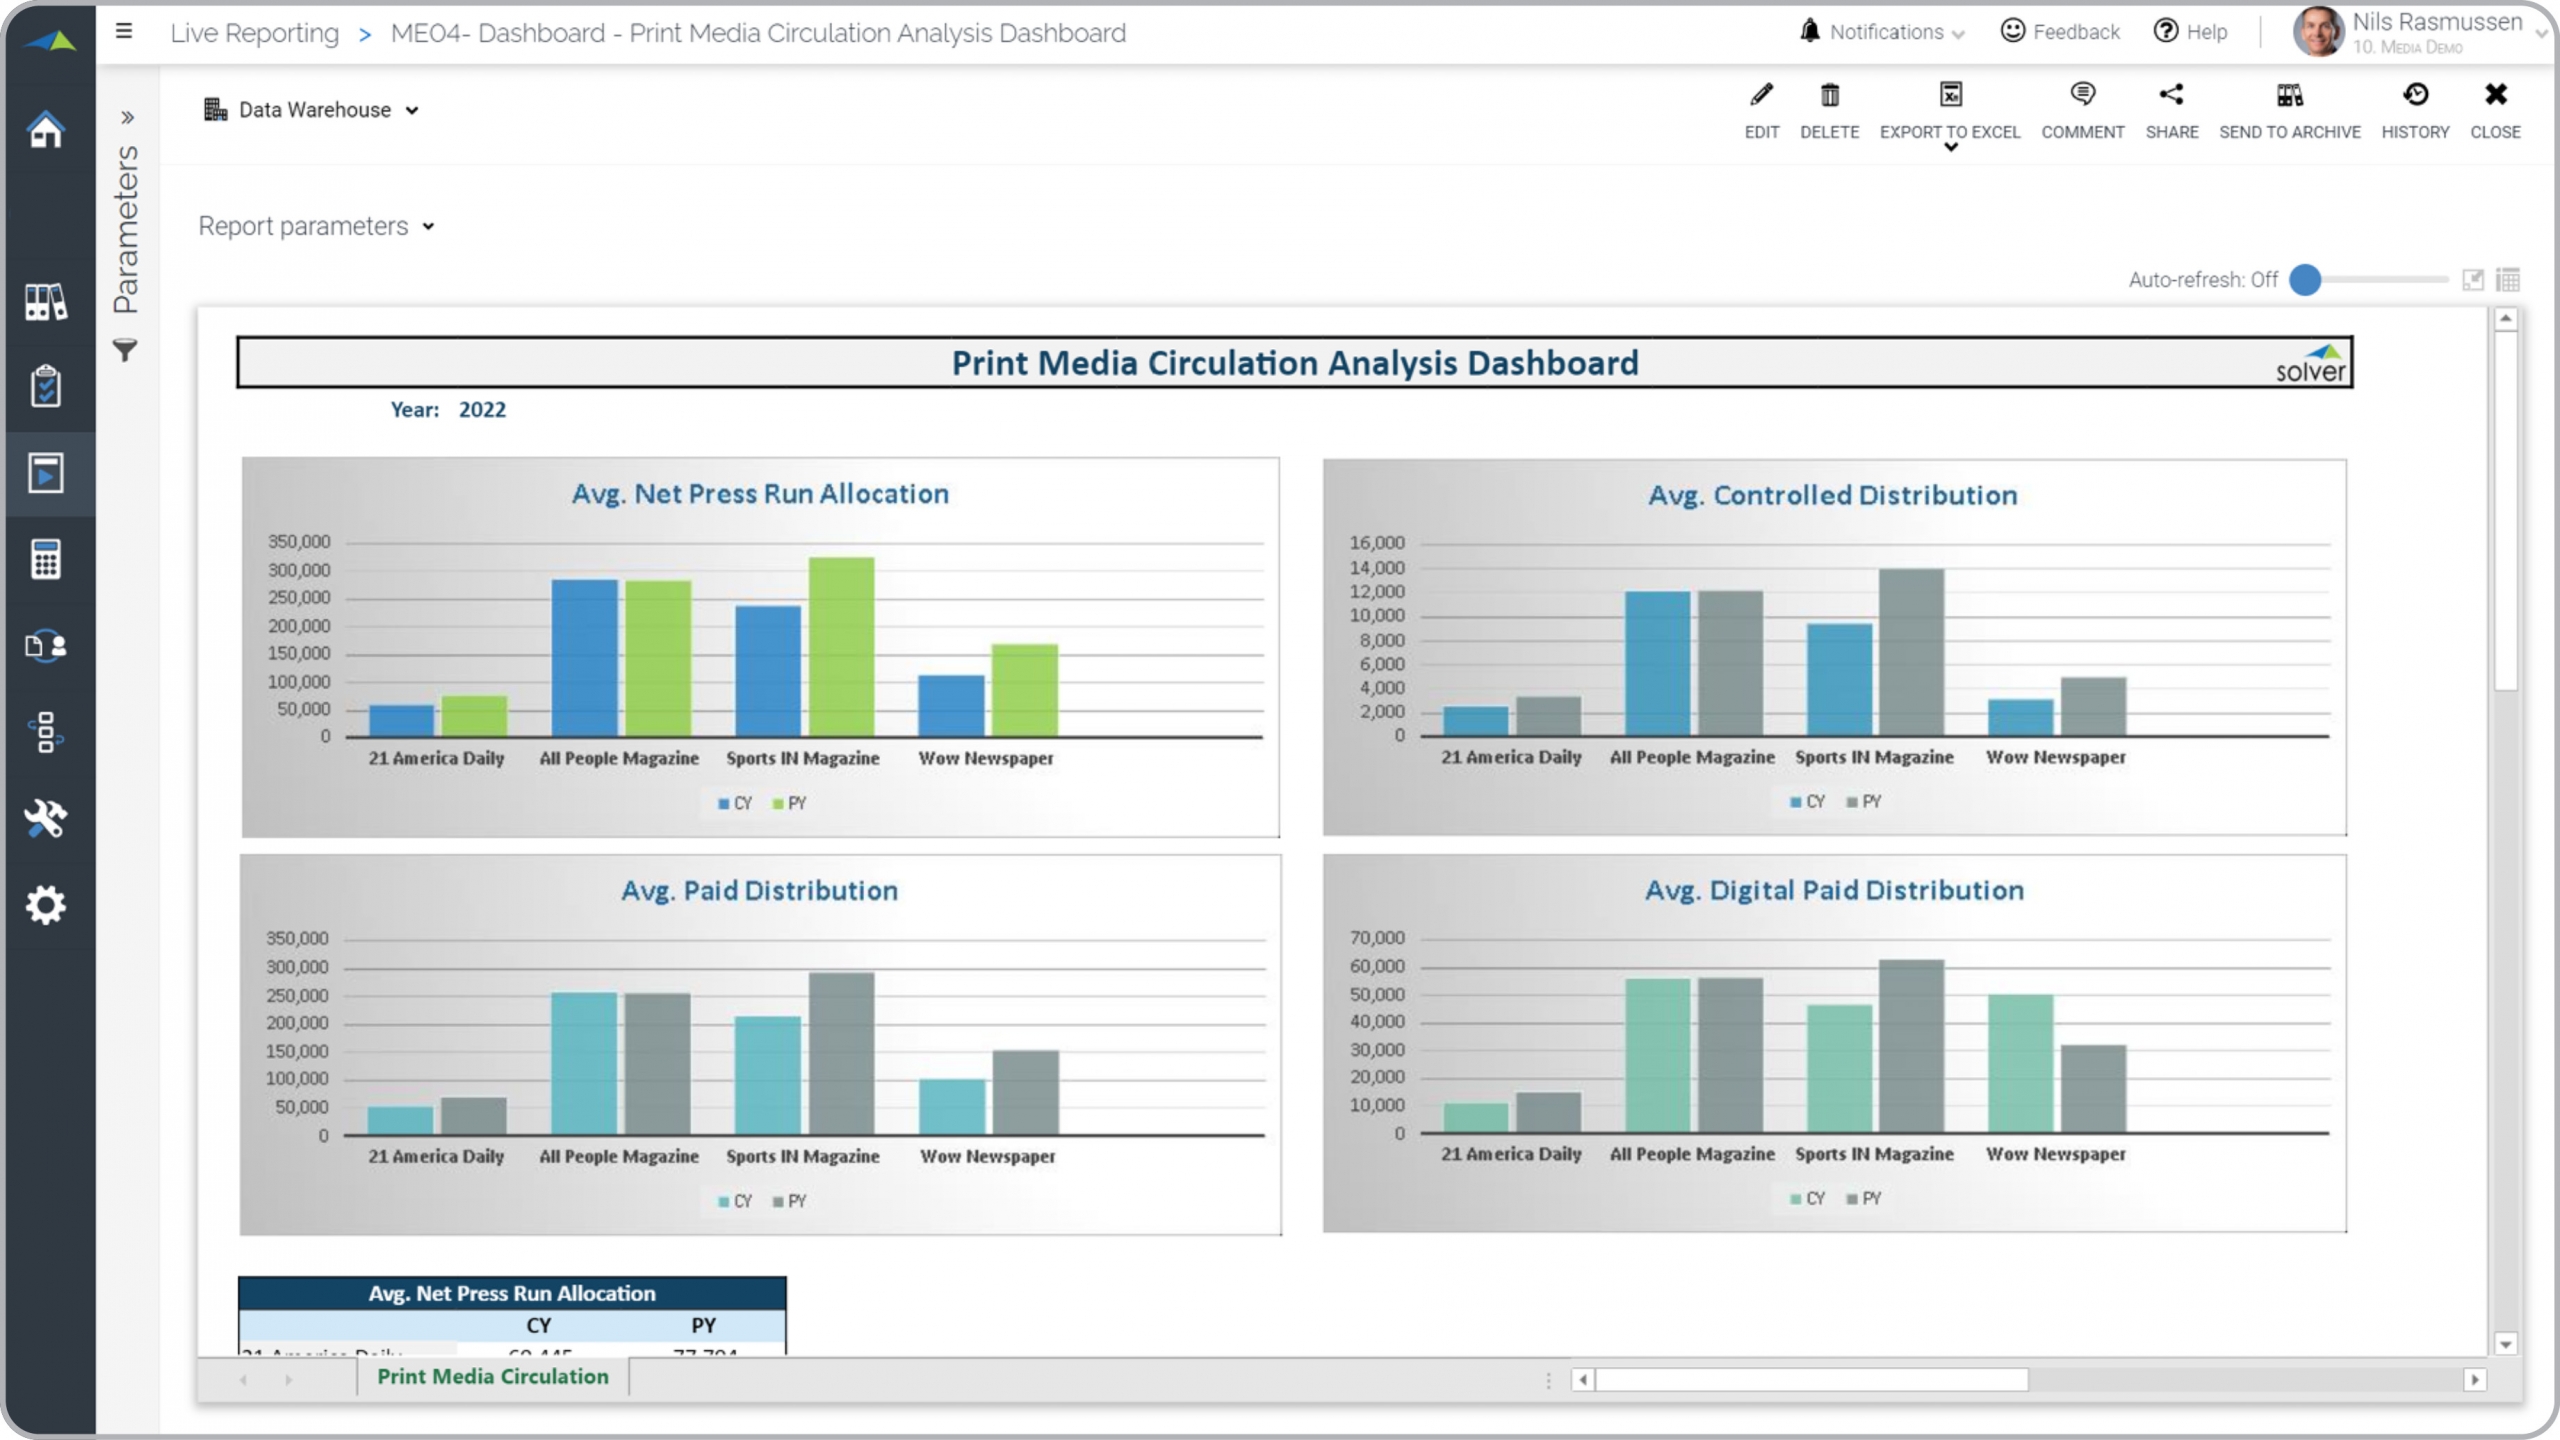Open the settings gear in the sidebar
The width and height of the screenshot is (2560, 1440).
tap(46, 905)
